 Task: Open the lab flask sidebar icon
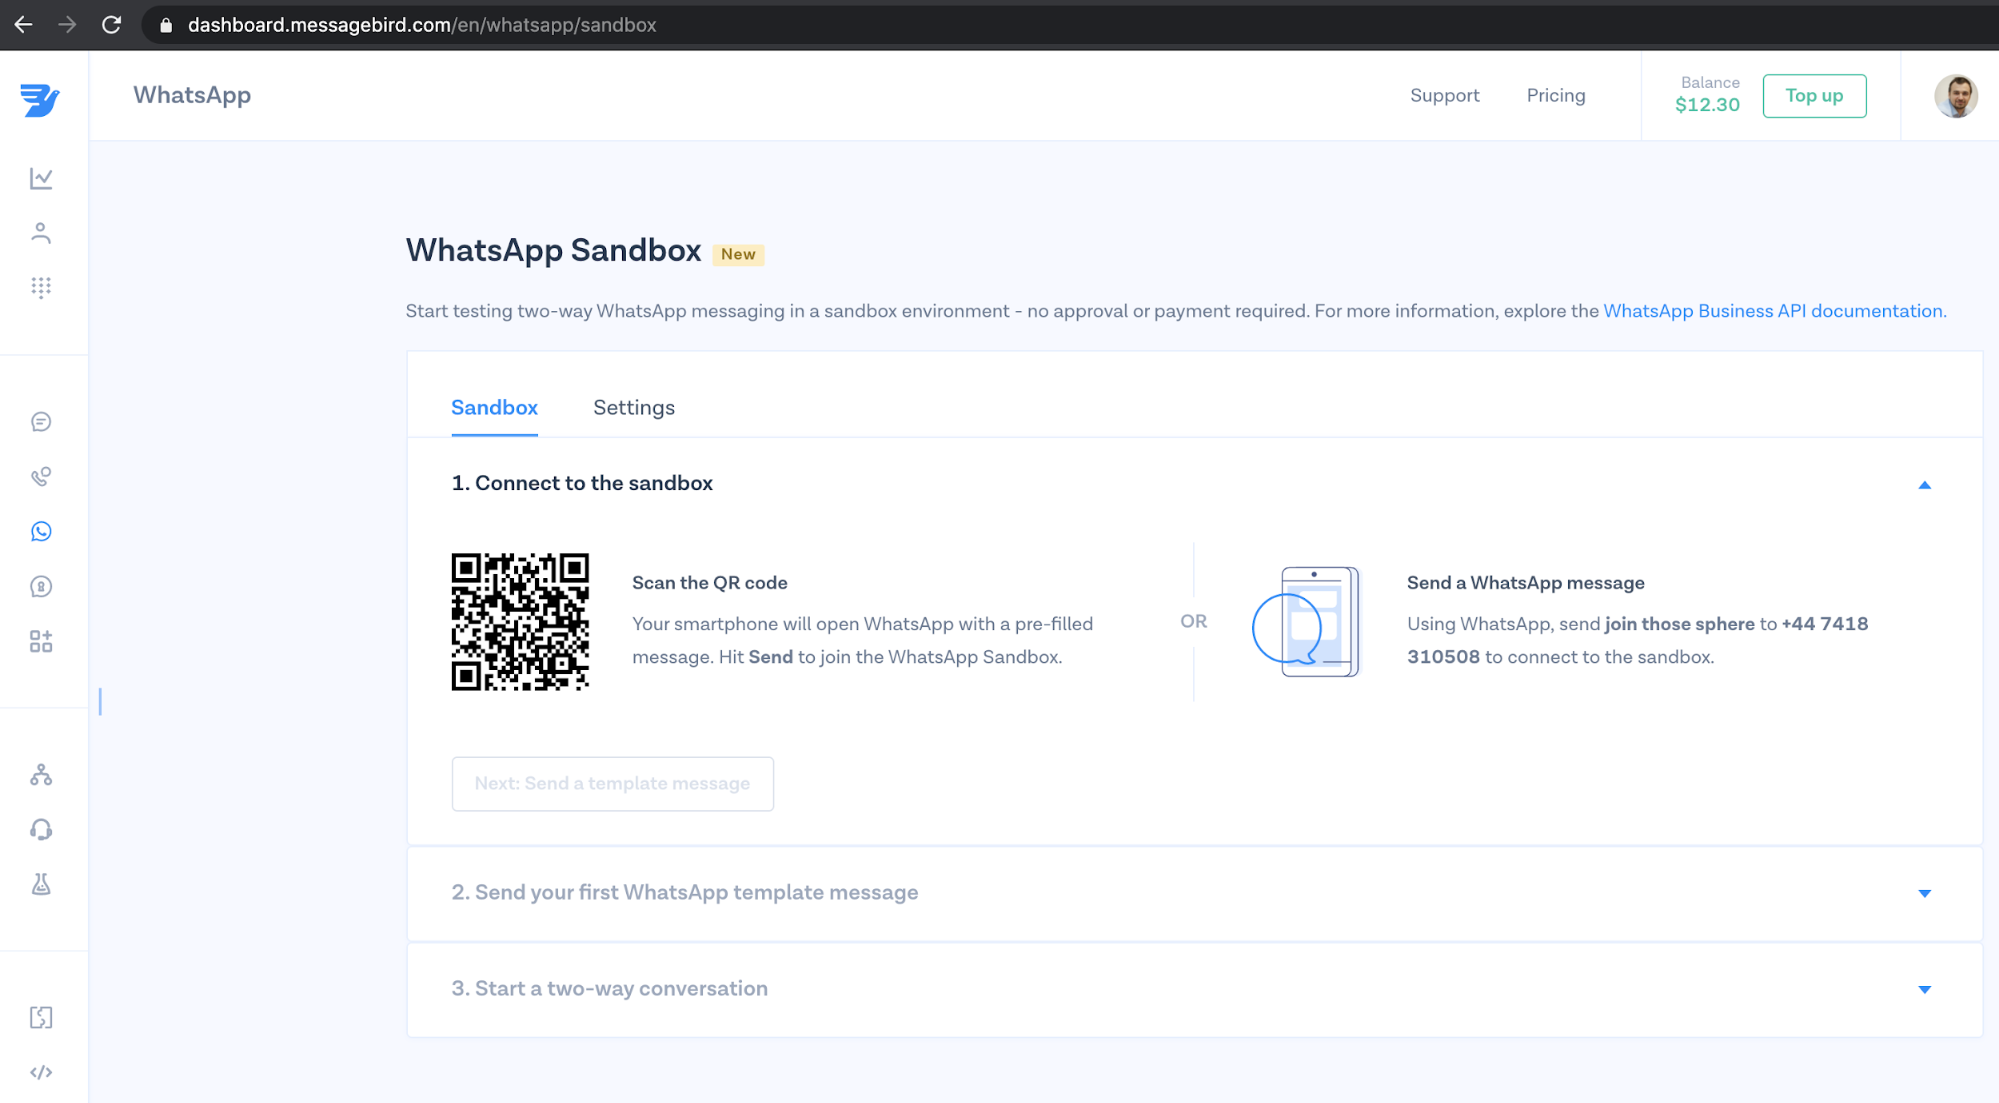41,885
